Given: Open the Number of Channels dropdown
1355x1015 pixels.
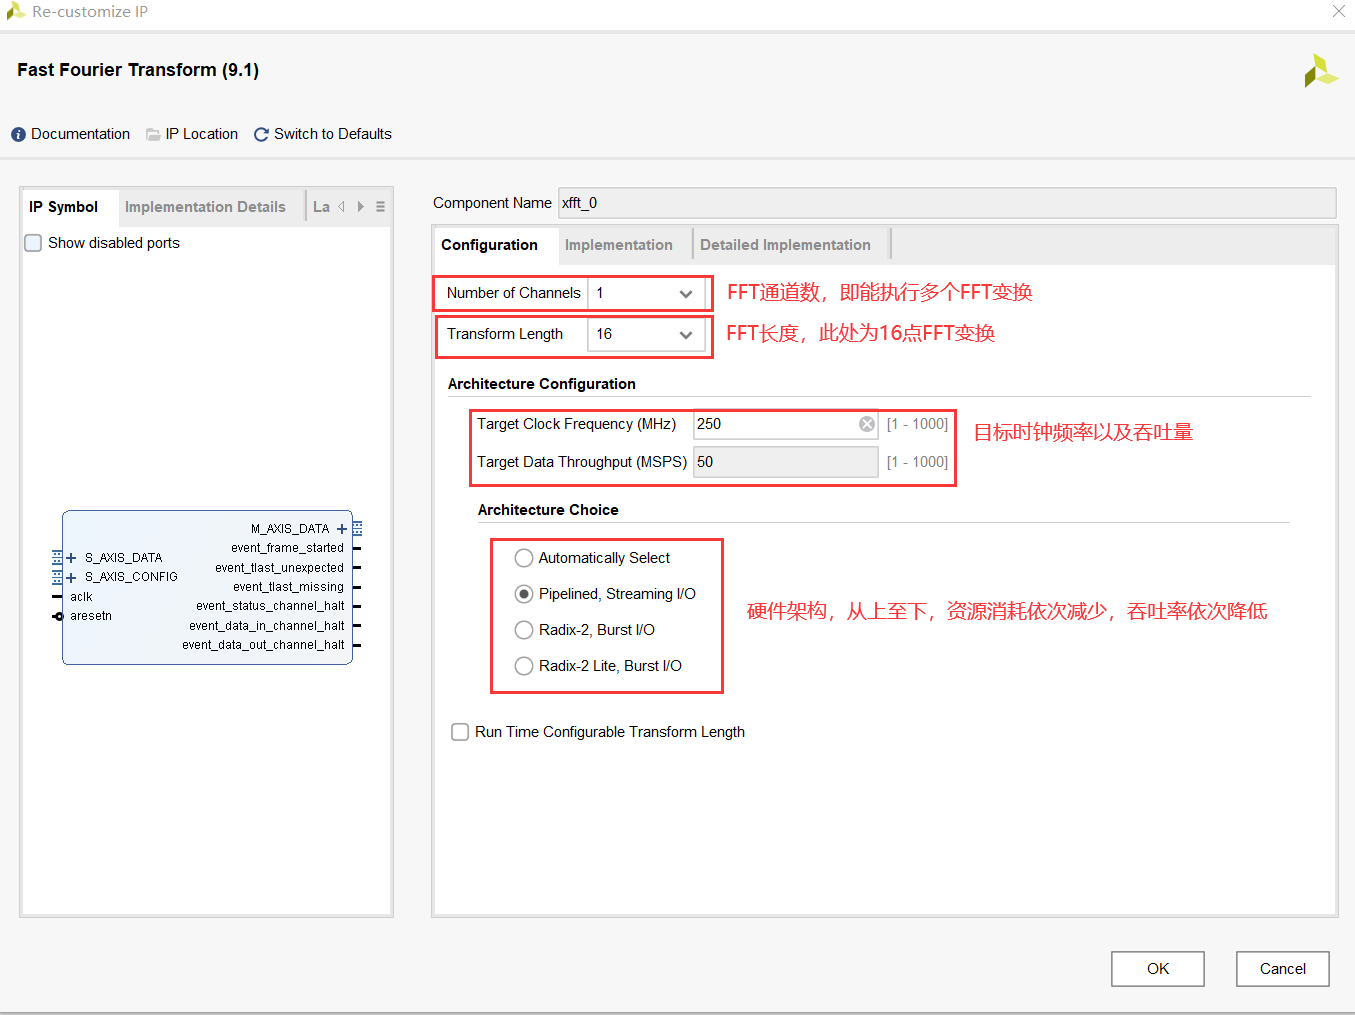Looking at the screenshot, I should click(647, 293).
